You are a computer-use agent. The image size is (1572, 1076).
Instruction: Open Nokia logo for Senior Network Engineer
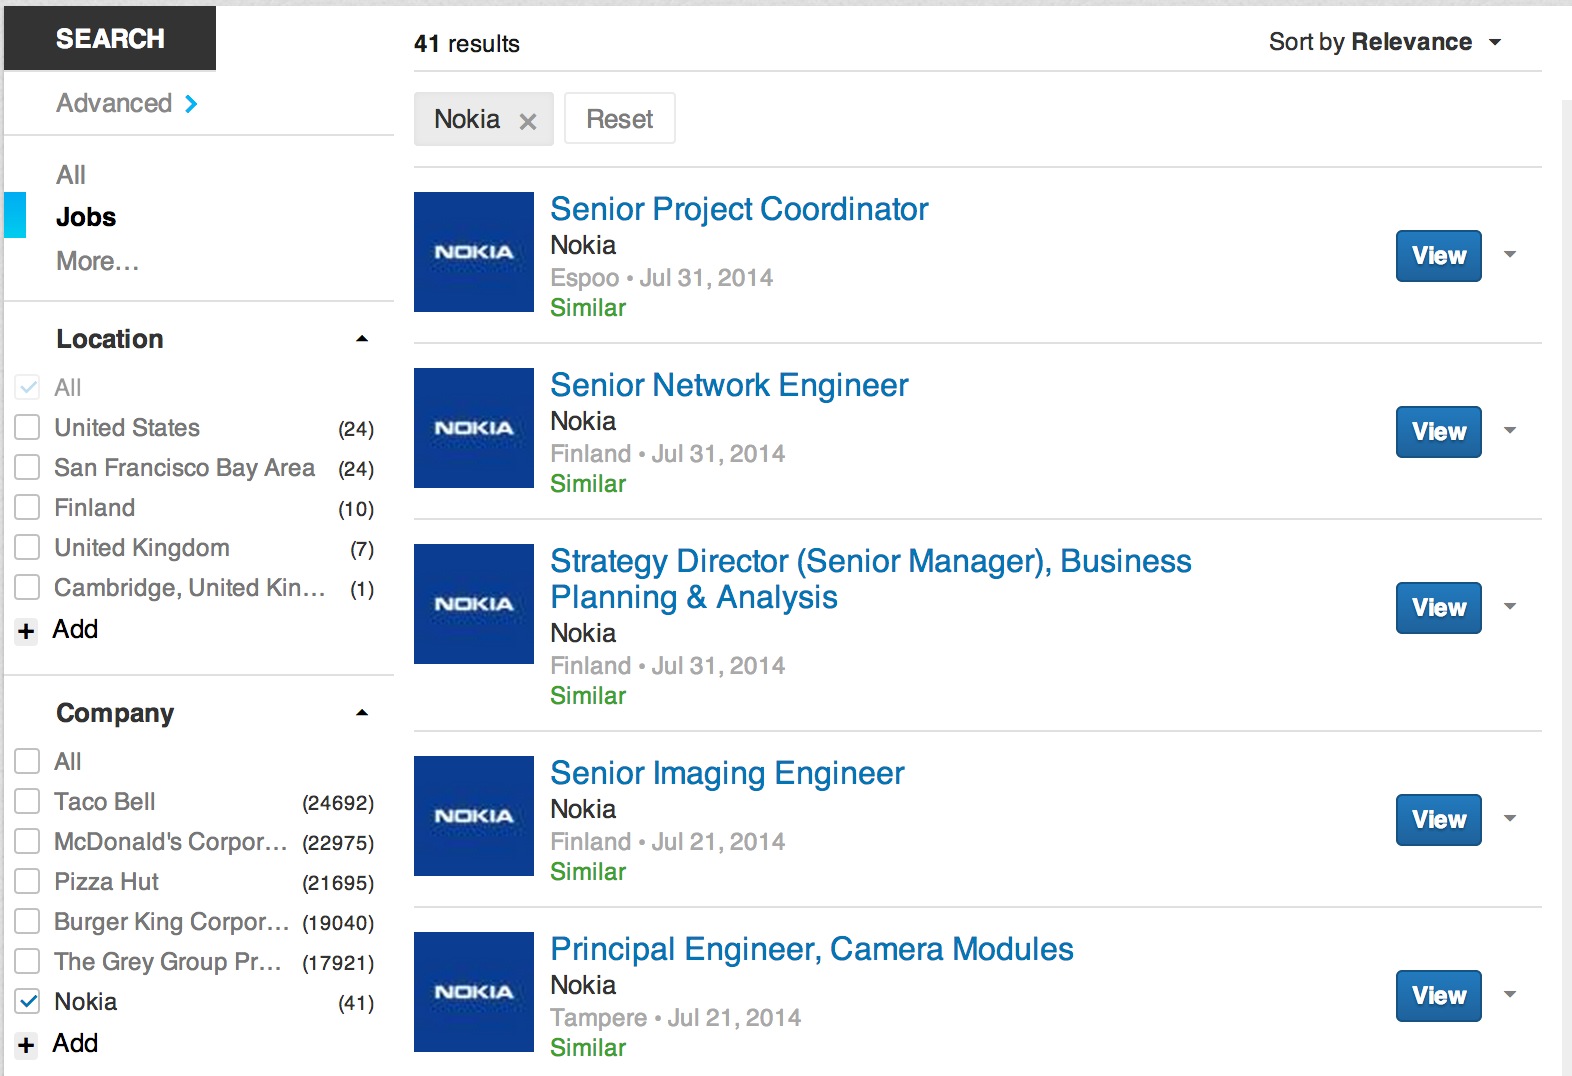[x=474, y=428]
